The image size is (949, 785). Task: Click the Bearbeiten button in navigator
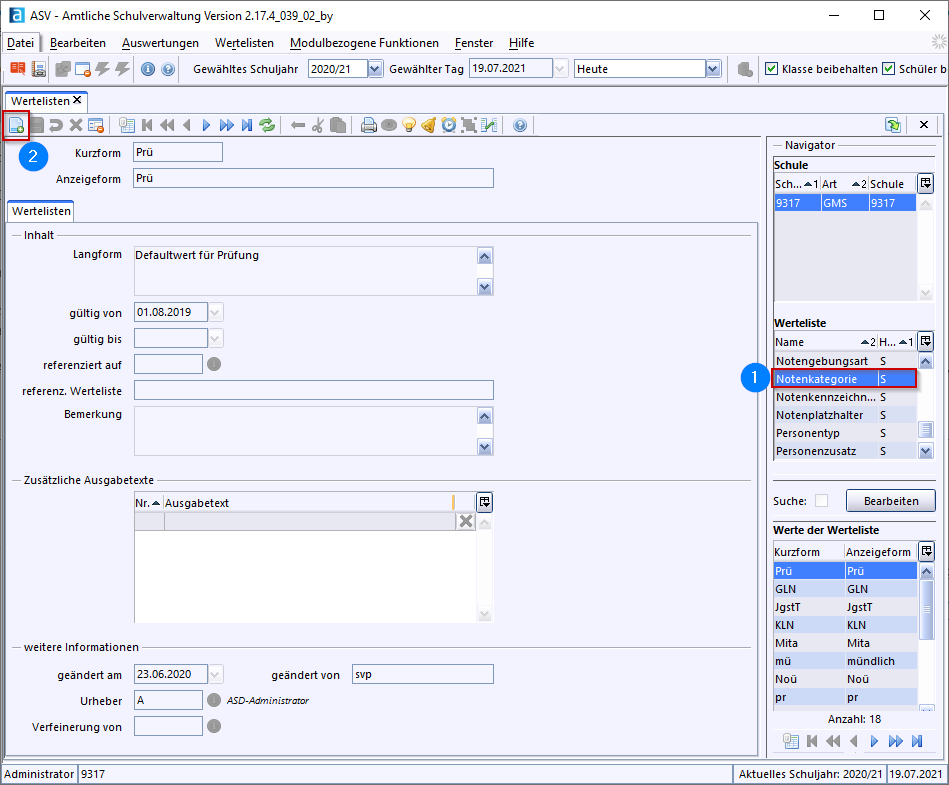point(890,501)
